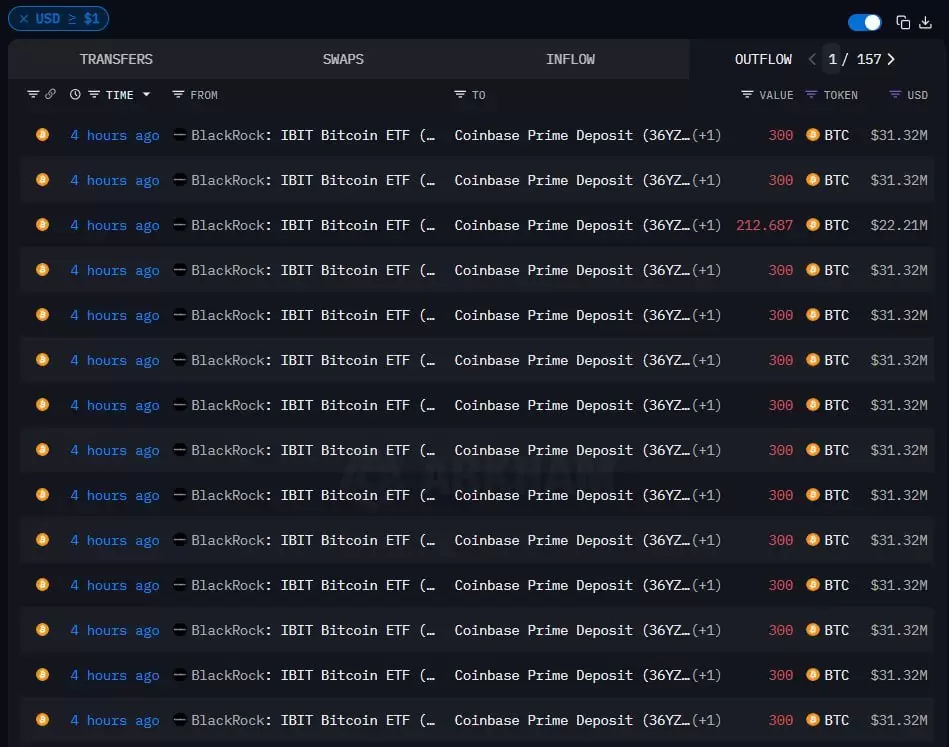Screen dimensions: 949x747
Task: Click the clock icon next to TIME
Action: [75, 94]
